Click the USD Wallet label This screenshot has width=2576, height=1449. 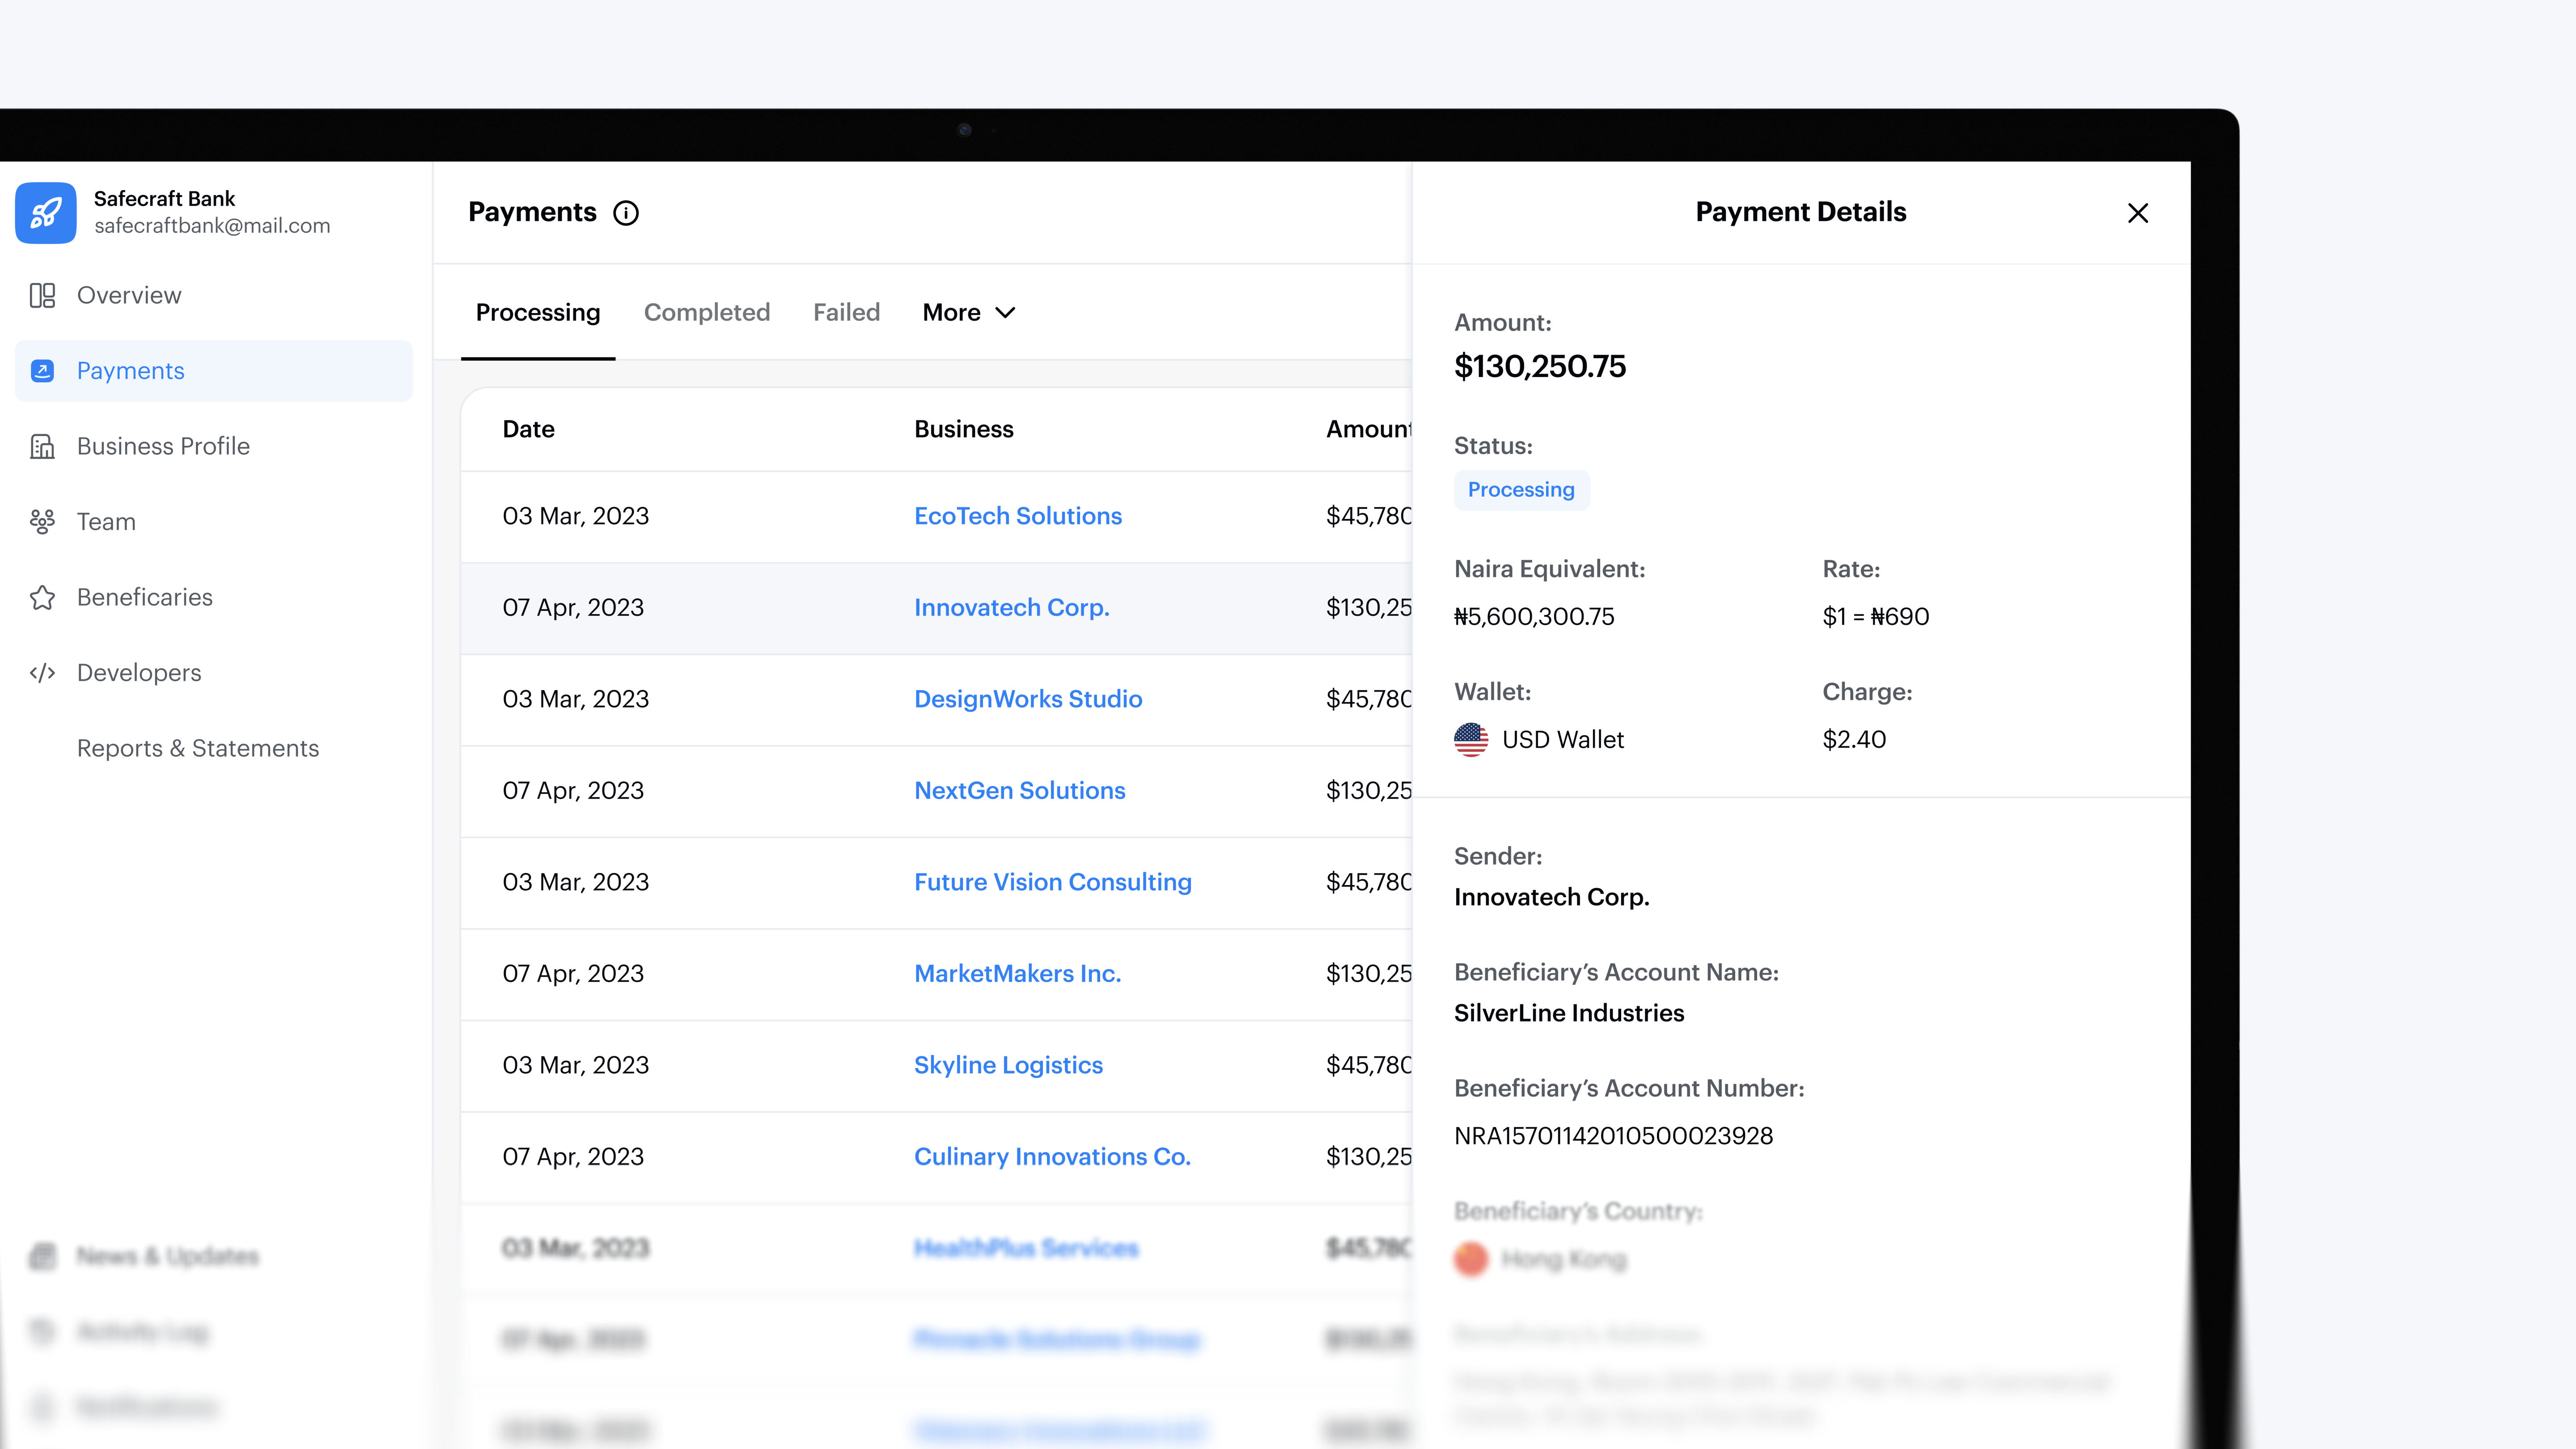[x=1563, y=740]
